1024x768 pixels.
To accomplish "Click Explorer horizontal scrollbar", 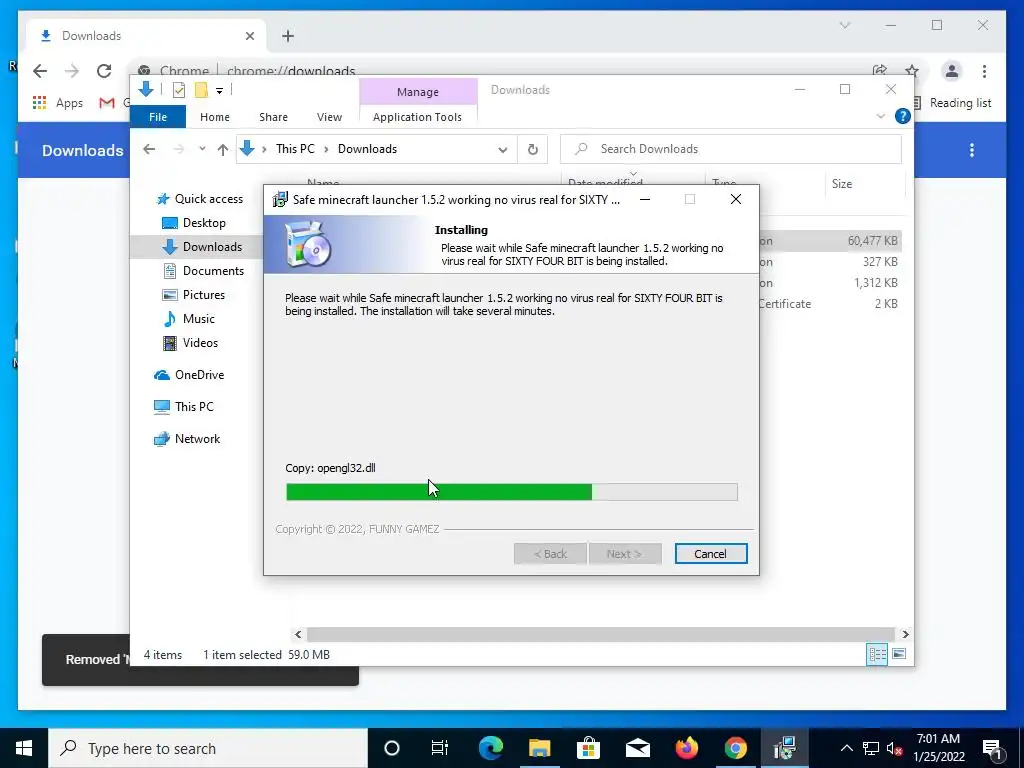I will pos(600,634).
